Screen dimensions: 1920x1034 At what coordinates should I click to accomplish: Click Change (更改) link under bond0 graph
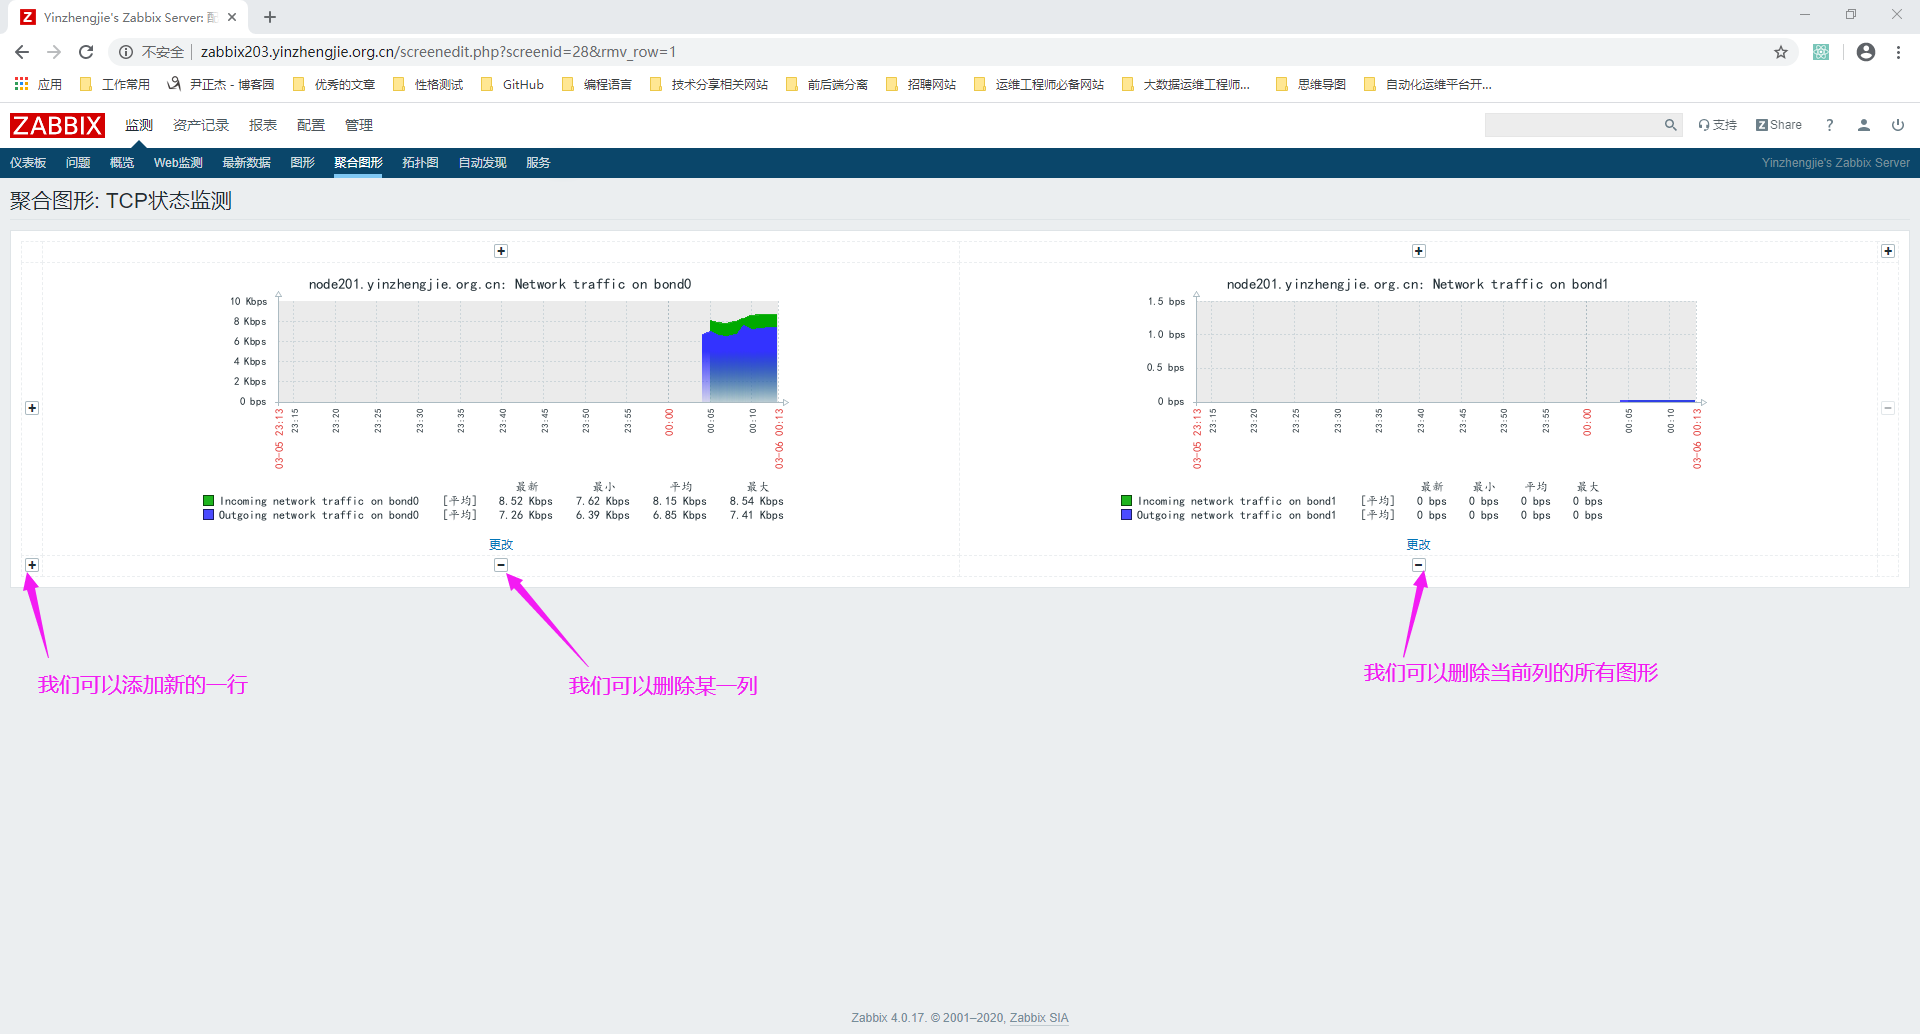(501, 544)
